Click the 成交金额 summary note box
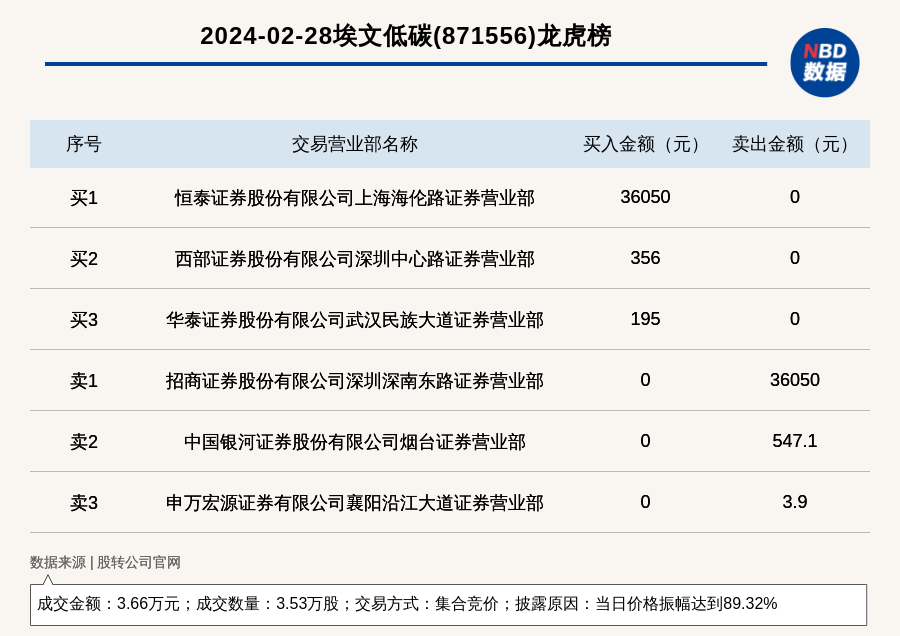This screenshot has width=900, height=636. click(x=448, y=604)
